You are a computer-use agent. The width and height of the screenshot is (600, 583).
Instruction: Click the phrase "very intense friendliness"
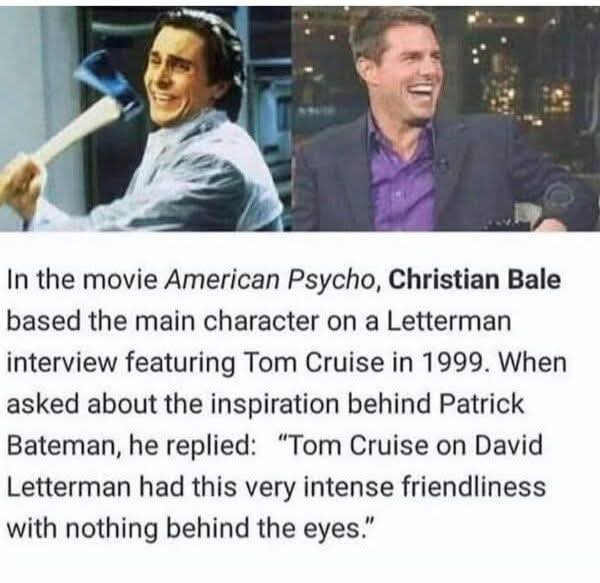pos(395,488)
